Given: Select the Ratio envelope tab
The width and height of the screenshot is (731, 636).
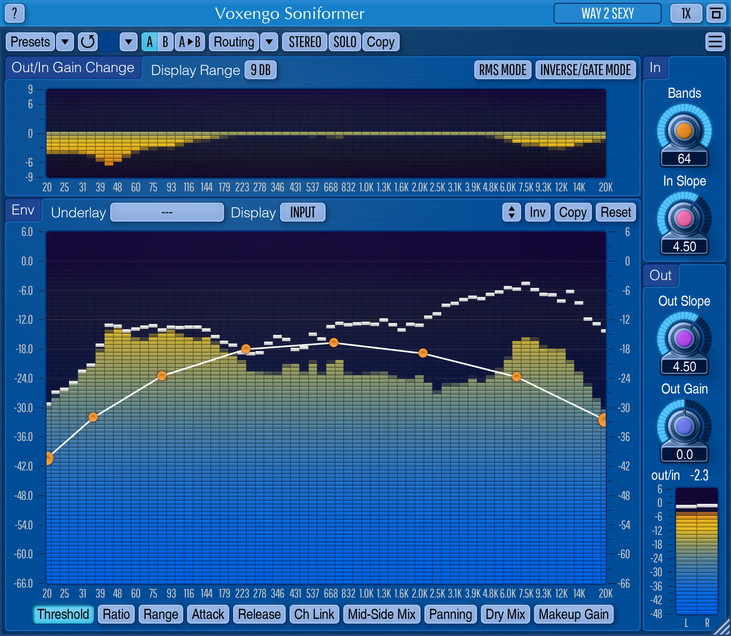Looking at the screenshot, I should [x=116, y=614].
